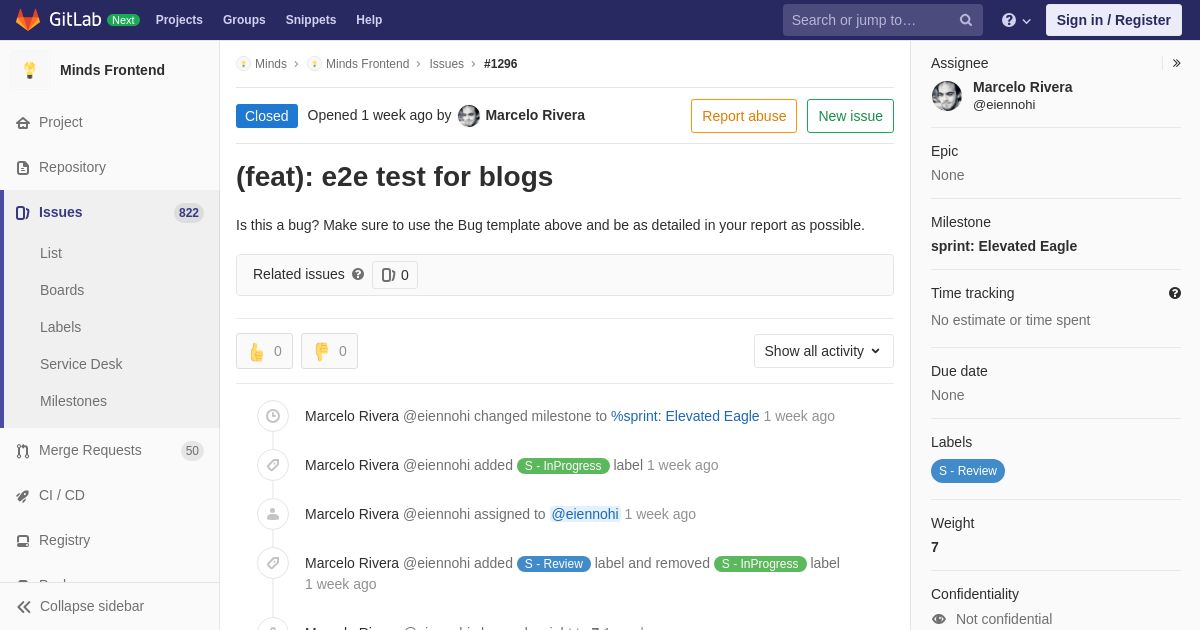Click the thumbs down reaction
The image size is (1200, 630).
[329, 351]
